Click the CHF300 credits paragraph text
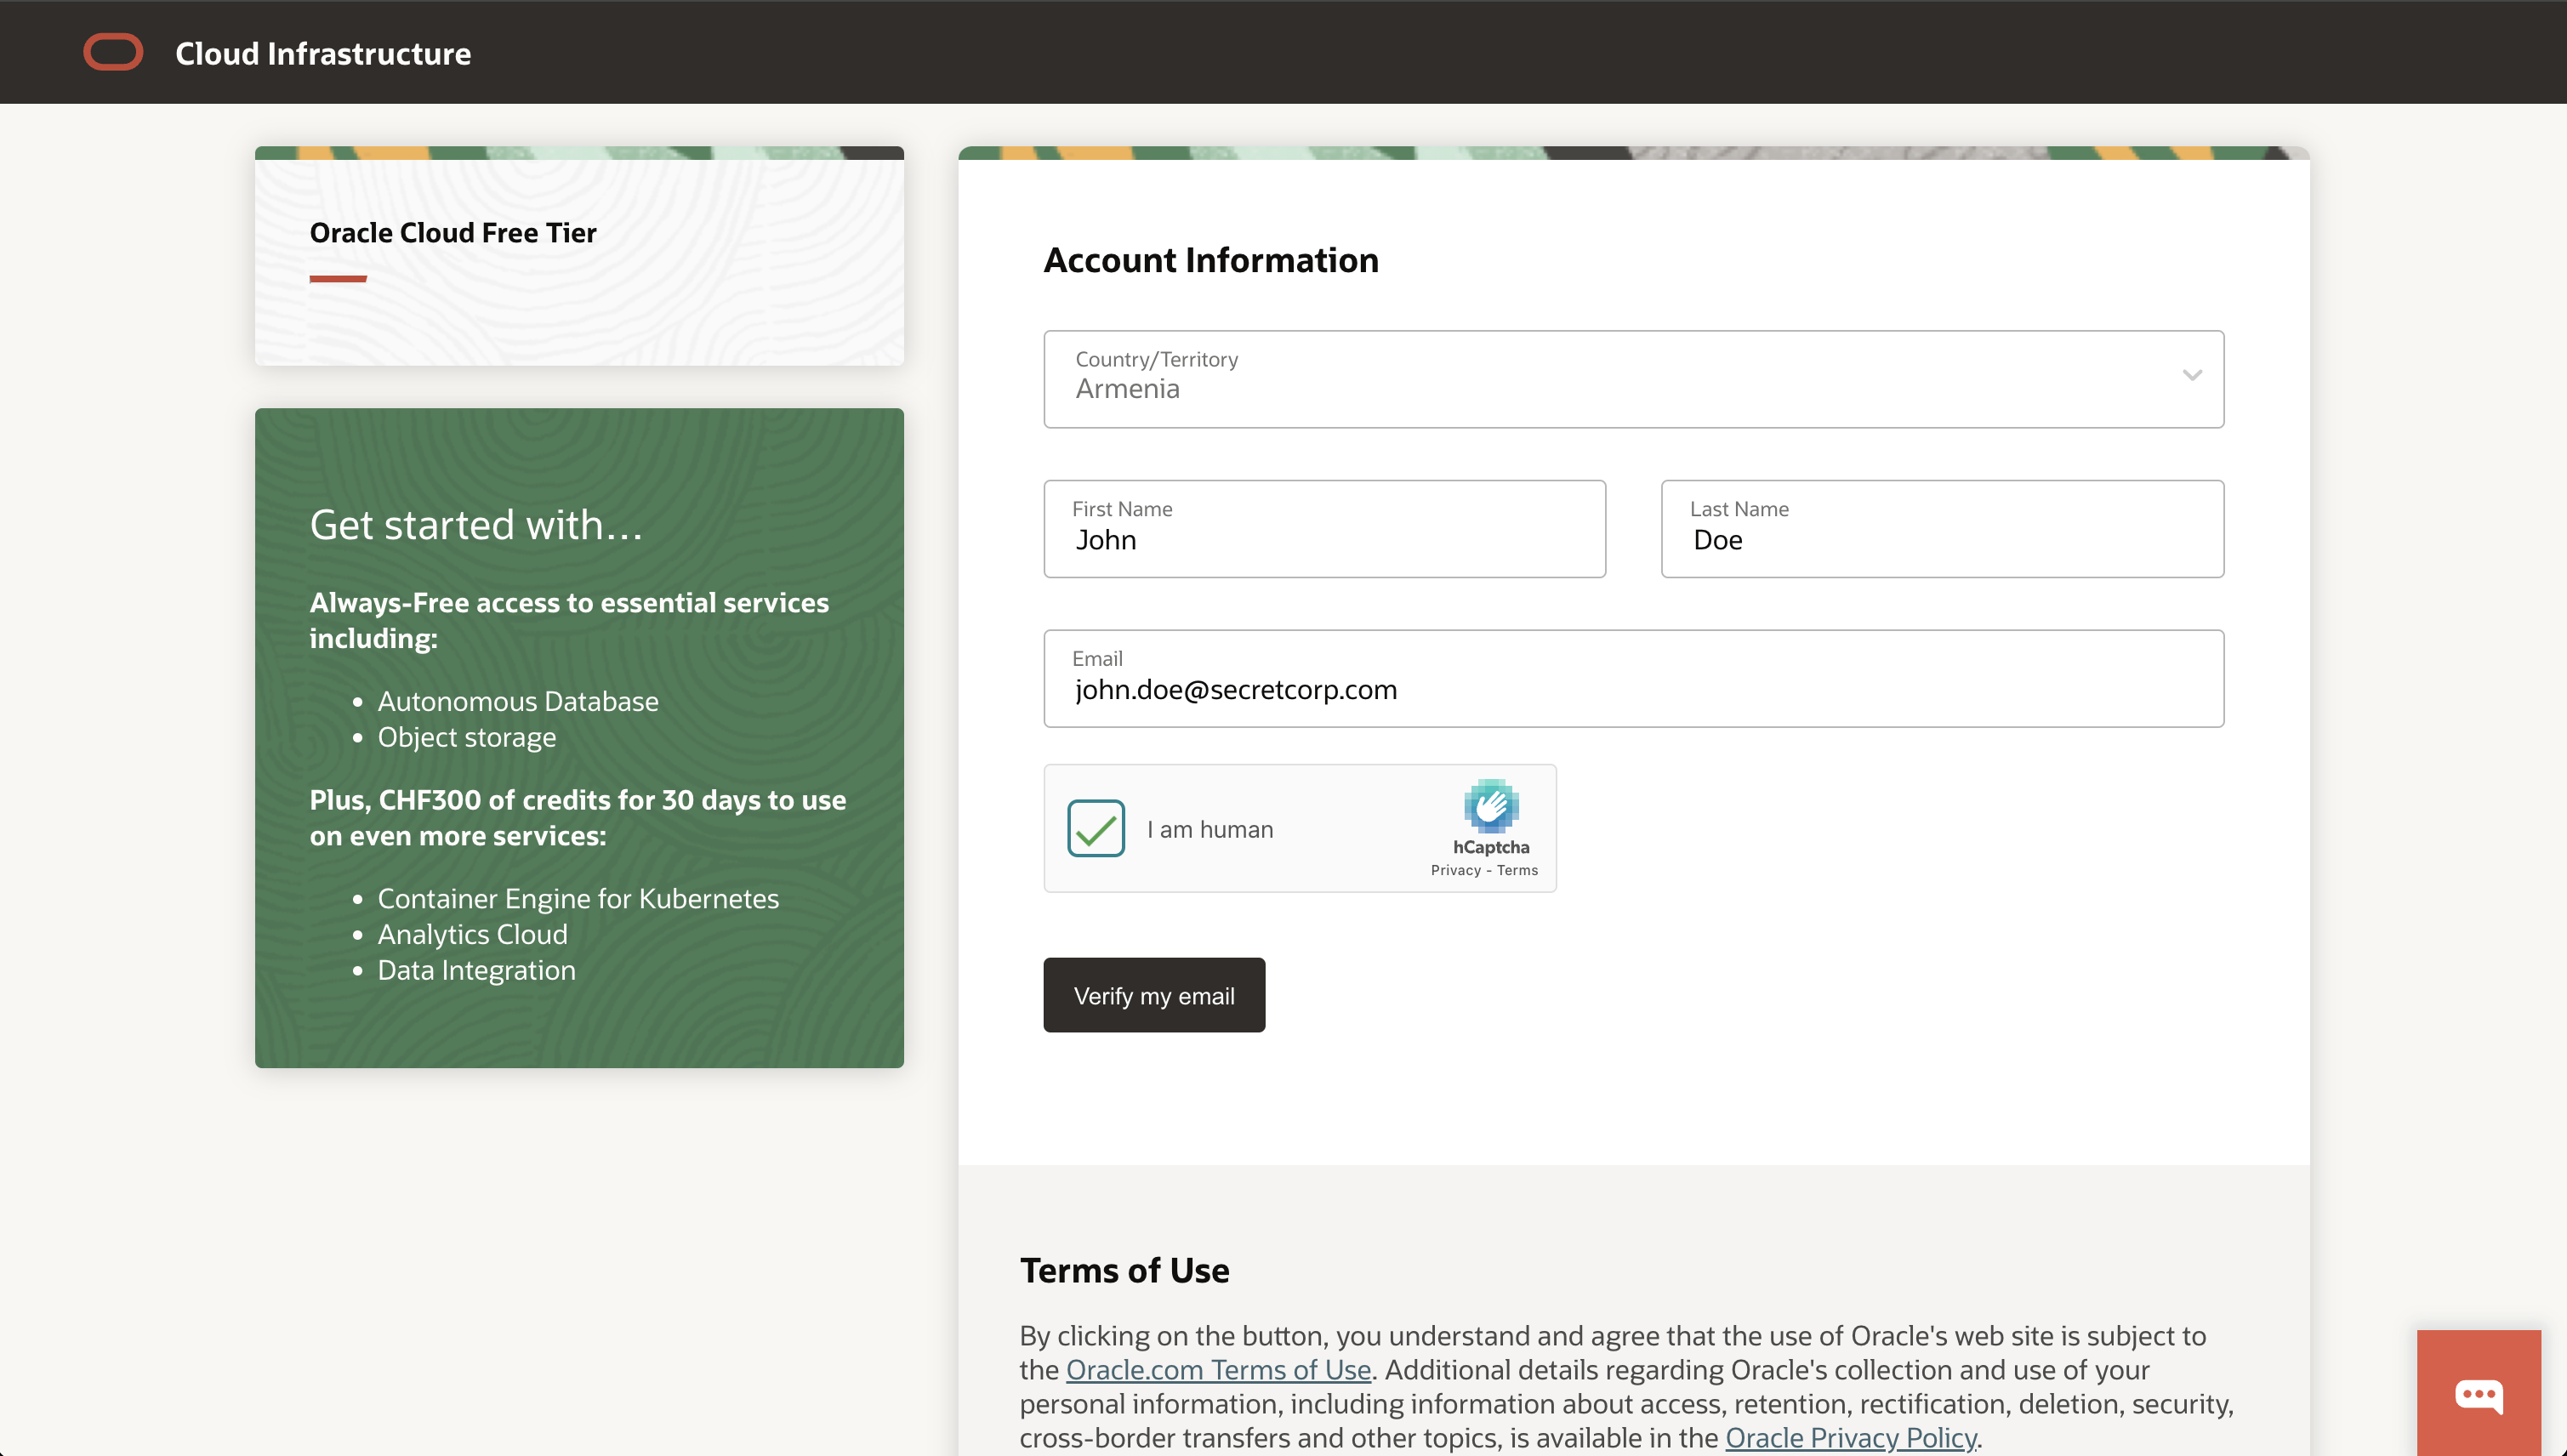The width and height of the screenshot is (2567, 1456). [577, 817]
